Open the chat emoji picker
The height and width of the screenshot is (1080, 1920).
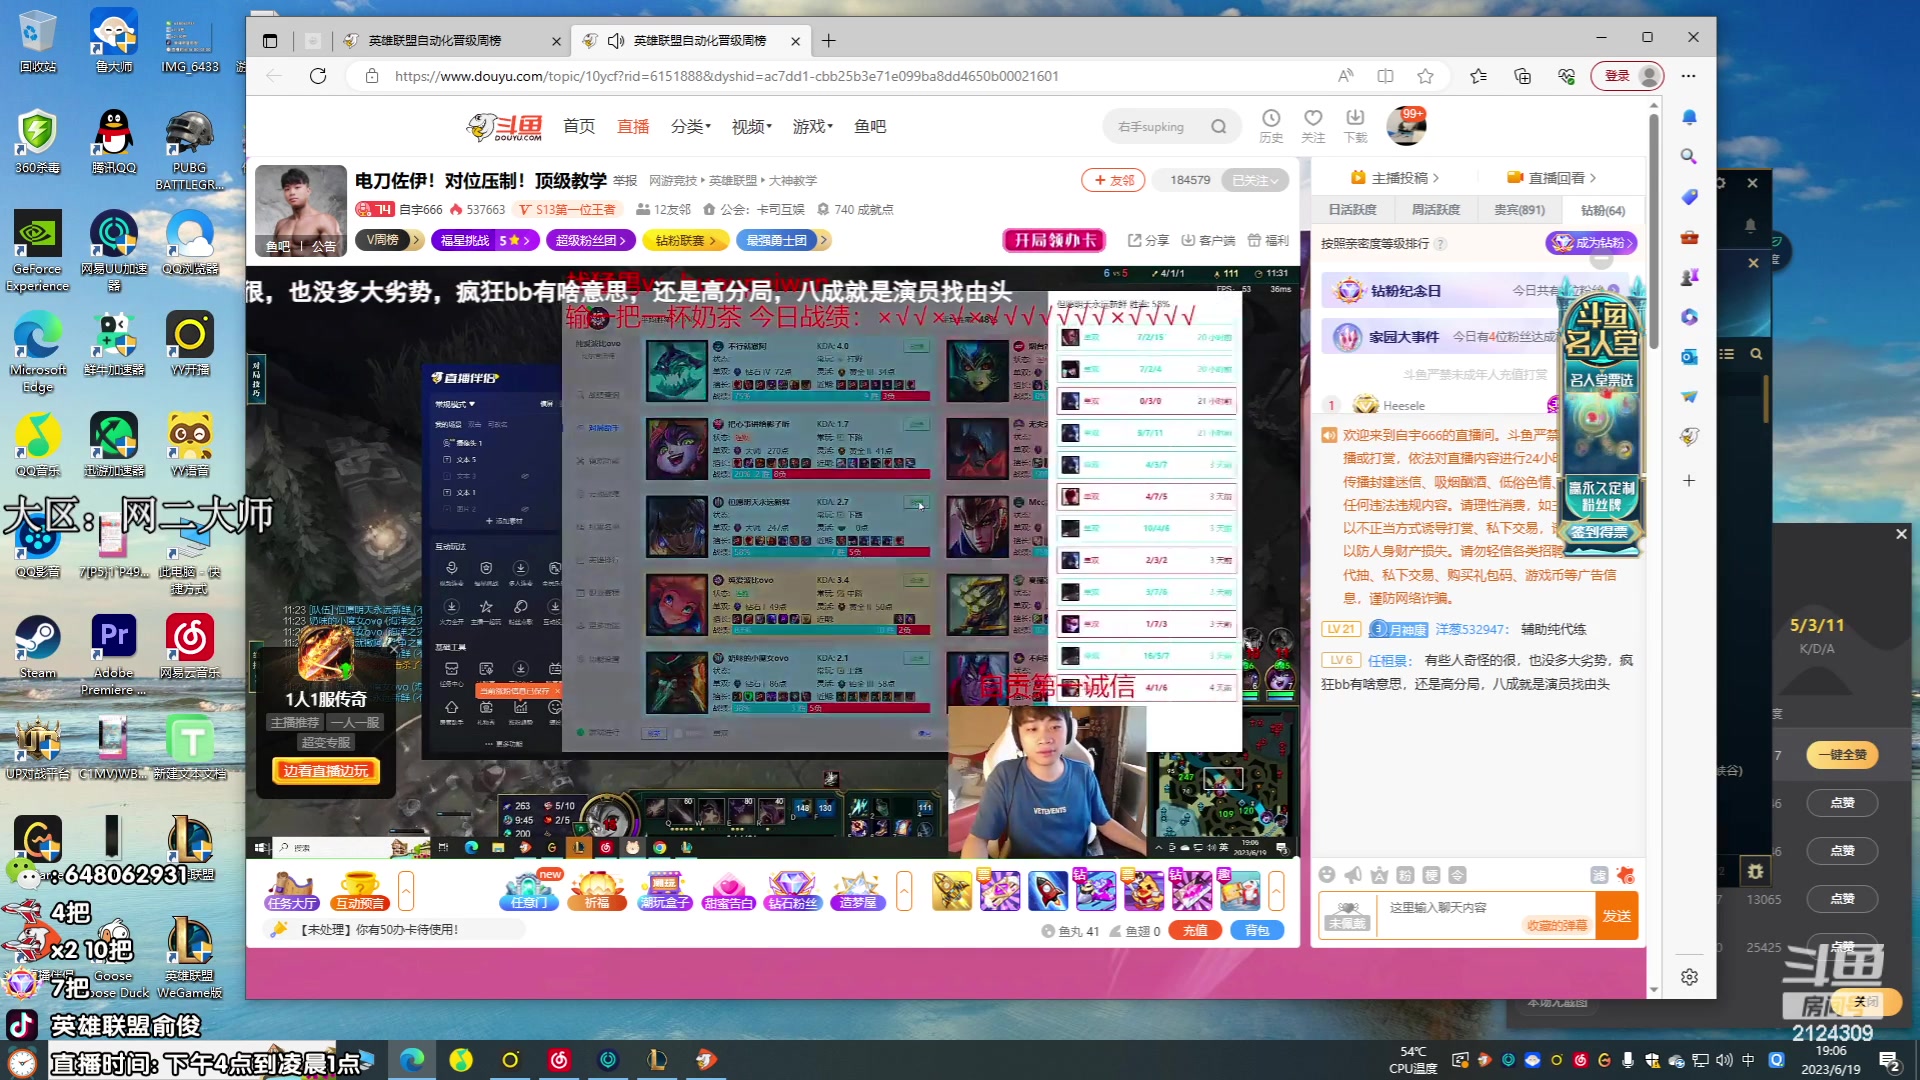(1327, 875)
